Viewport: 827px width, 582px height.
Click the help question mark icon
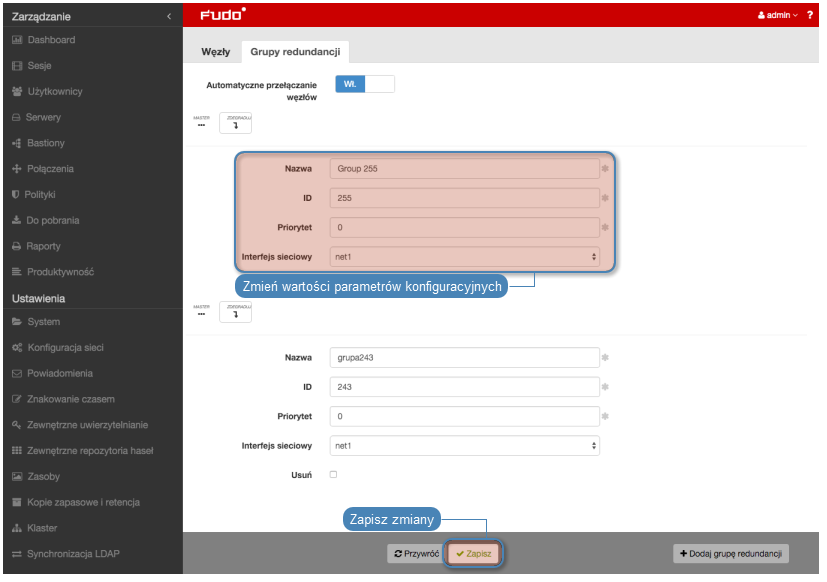click(810, 15)
